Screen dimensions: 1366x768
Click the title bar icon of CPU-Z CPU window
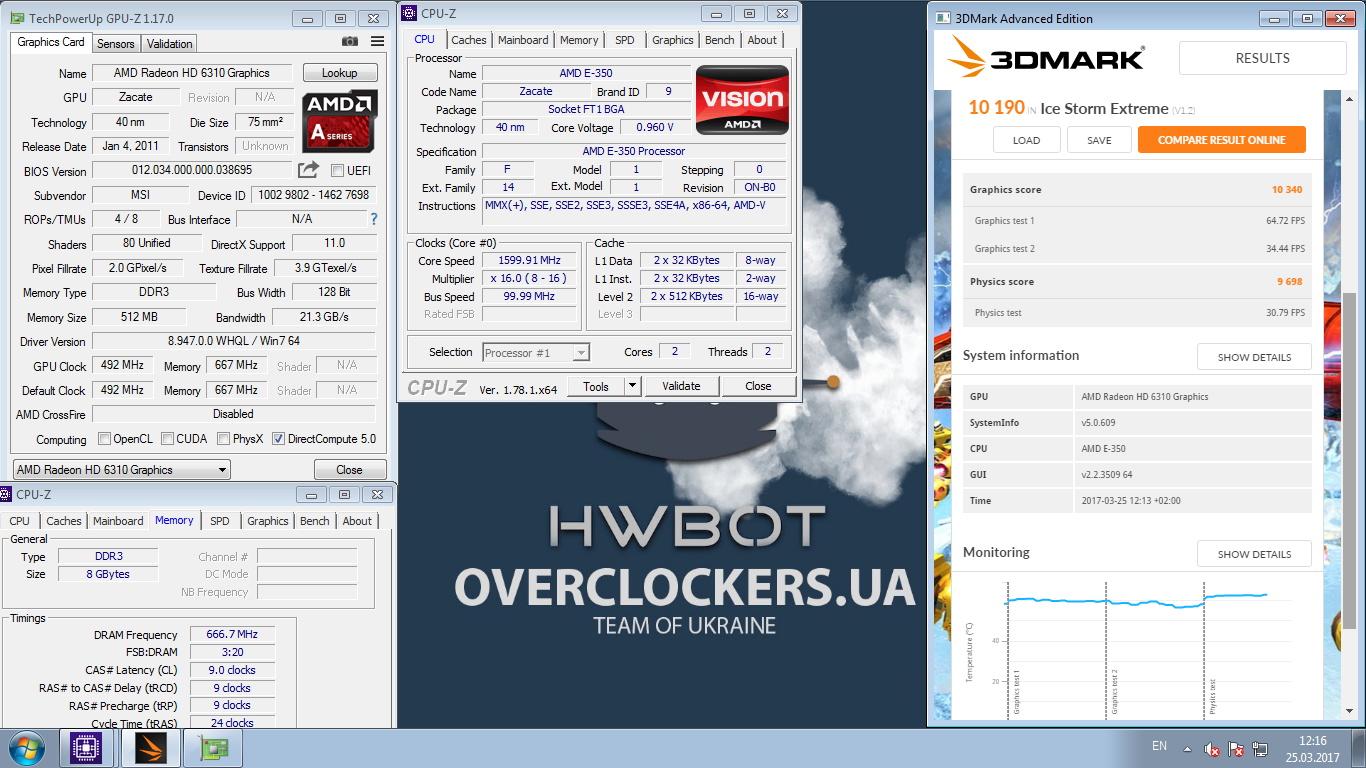[410, 13]
